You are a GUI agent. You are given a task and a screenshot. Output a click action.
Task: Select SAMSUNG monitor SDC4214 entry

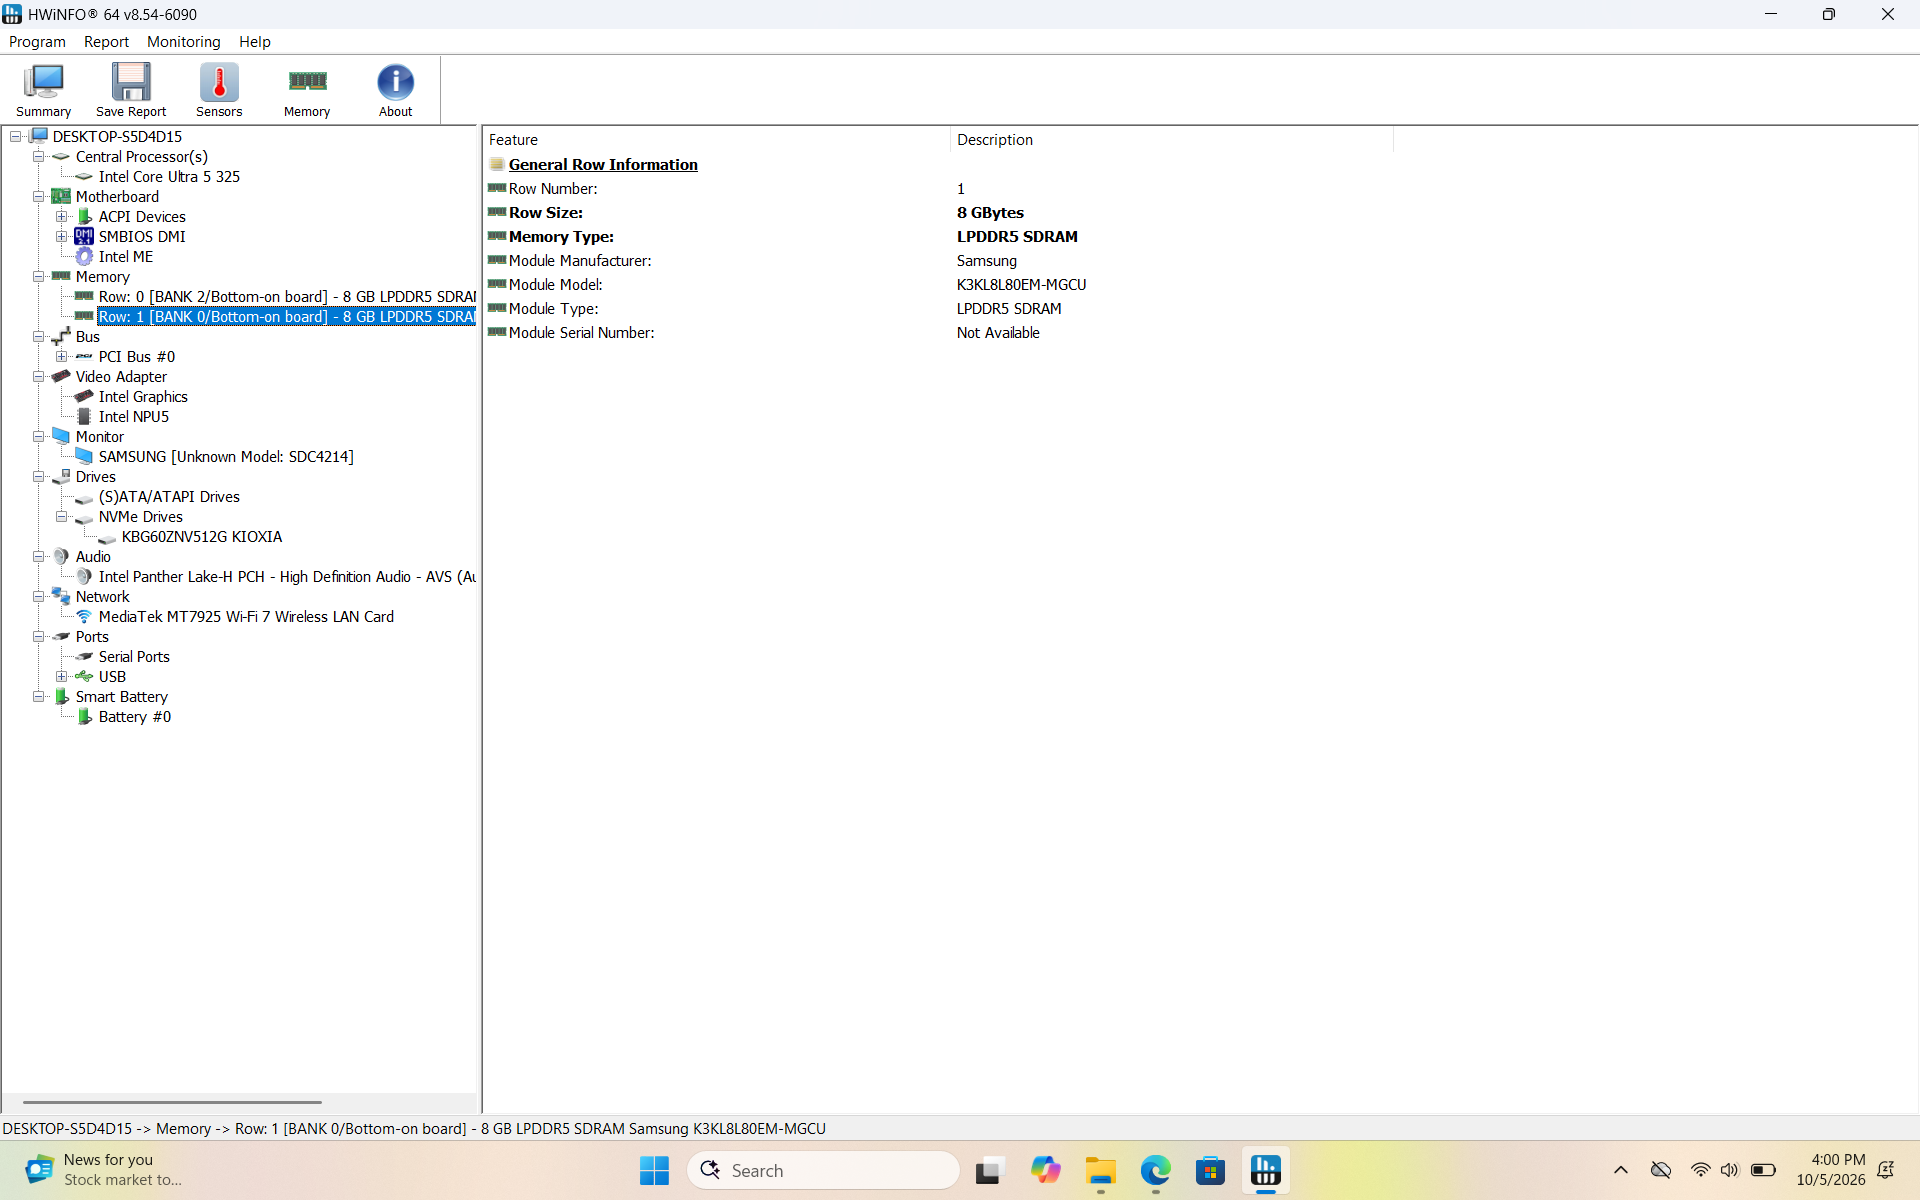point(226,457)
